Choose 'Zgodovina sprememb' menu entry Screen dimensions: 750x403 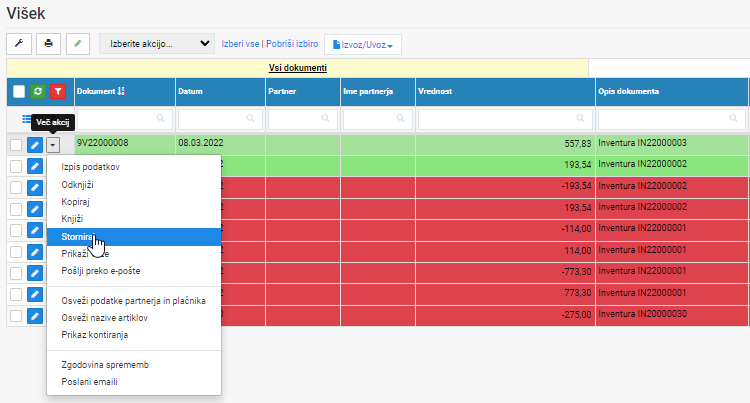[x=105, y=365]
